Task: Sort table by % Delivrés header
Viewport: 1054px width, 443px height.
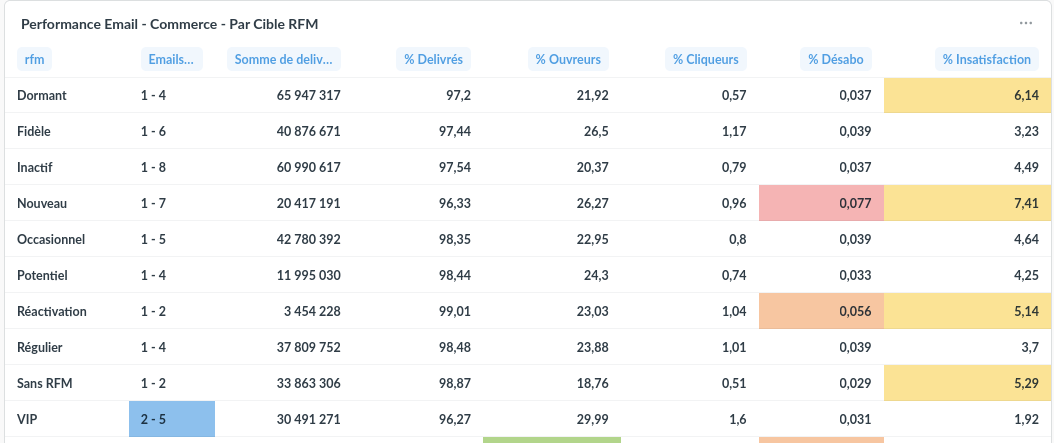Action: [434, 59]
